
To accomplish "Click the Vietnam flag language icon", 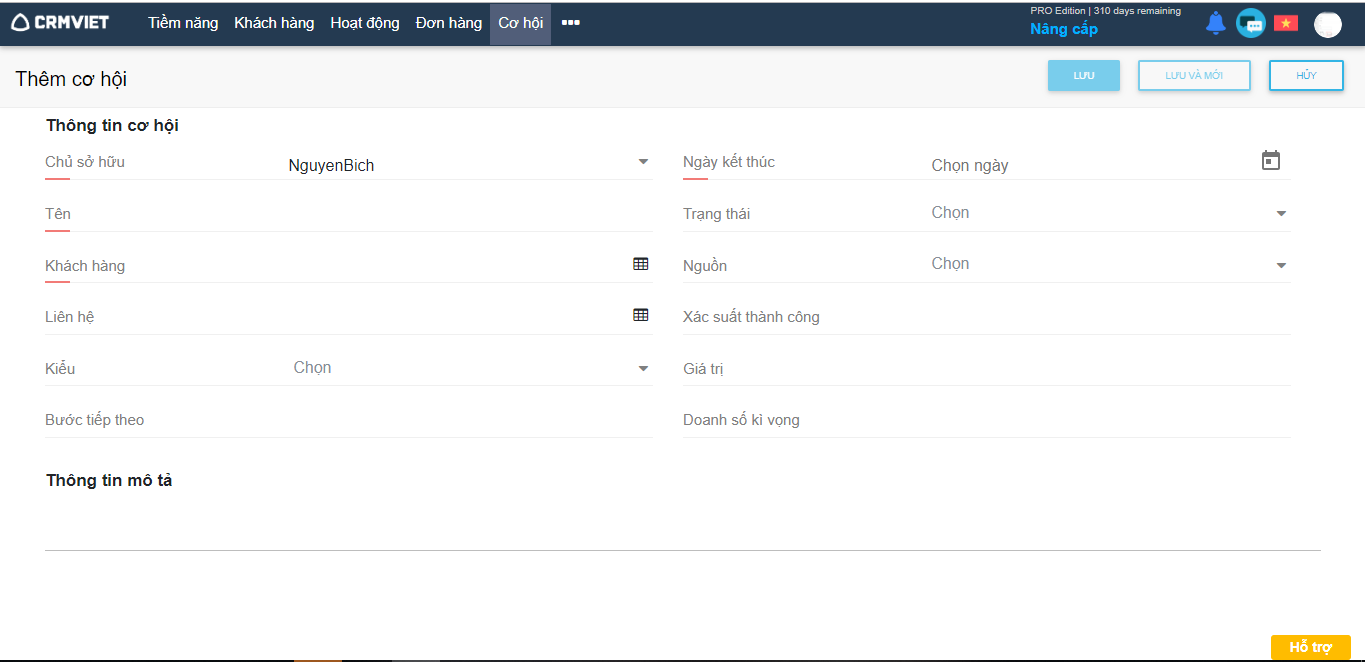I will click(x=1285, y=23).
